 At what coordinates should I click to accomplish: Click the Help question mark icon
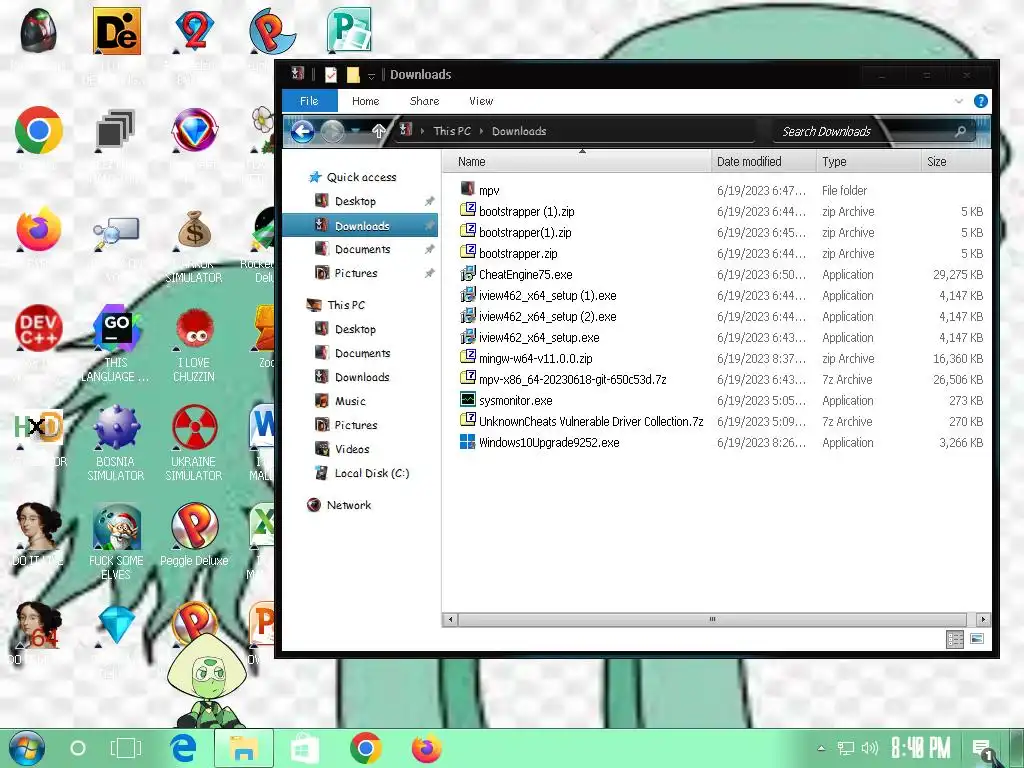coord(980,101)
